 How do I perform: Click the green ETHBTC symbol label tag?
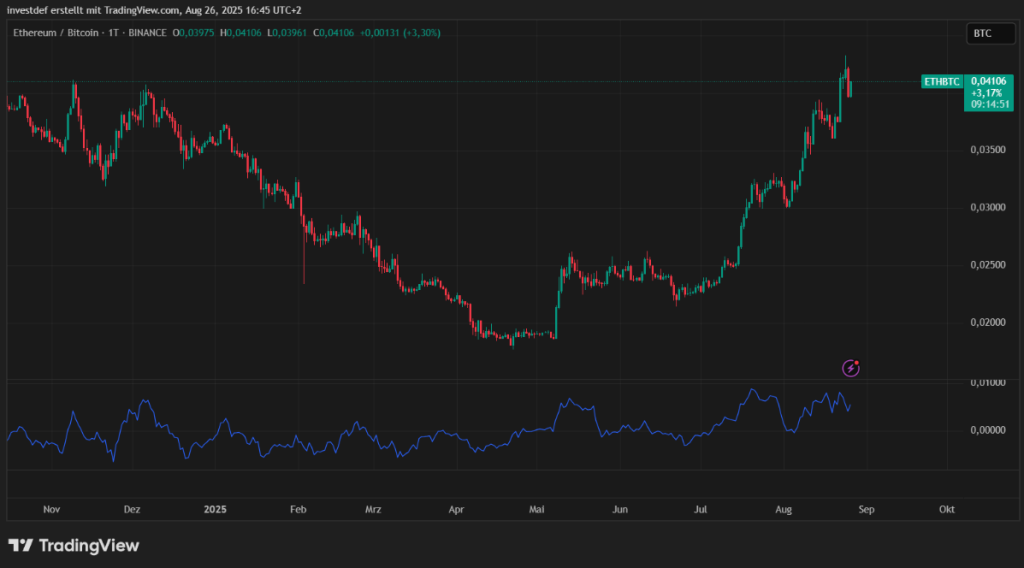coord(941,81)
